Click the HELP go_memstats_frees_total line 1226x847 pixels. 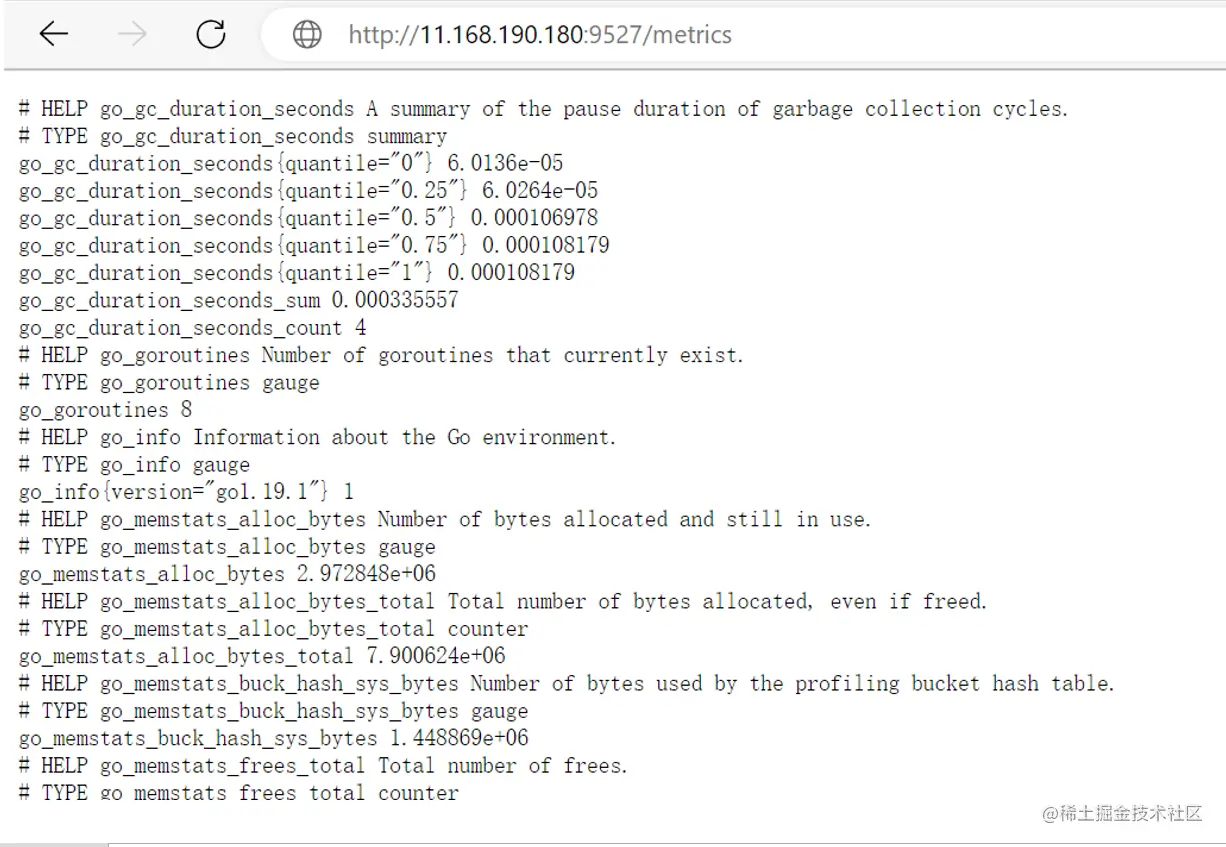click(x=323, y=766)
